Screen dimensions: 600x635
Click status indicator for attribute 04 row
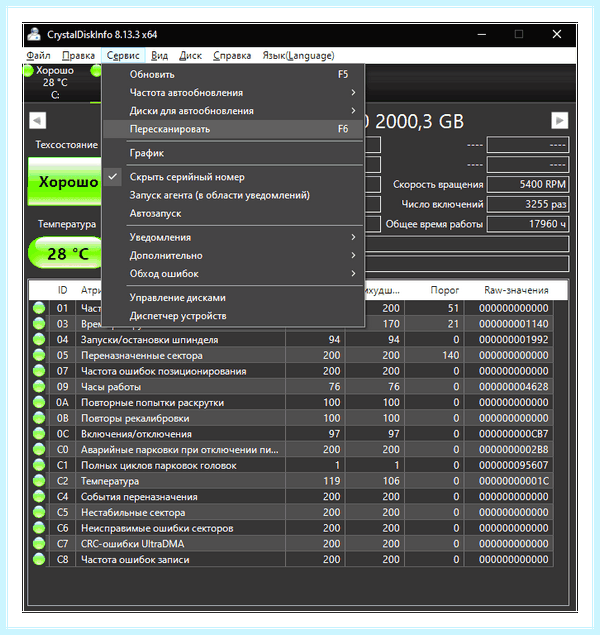39,339
